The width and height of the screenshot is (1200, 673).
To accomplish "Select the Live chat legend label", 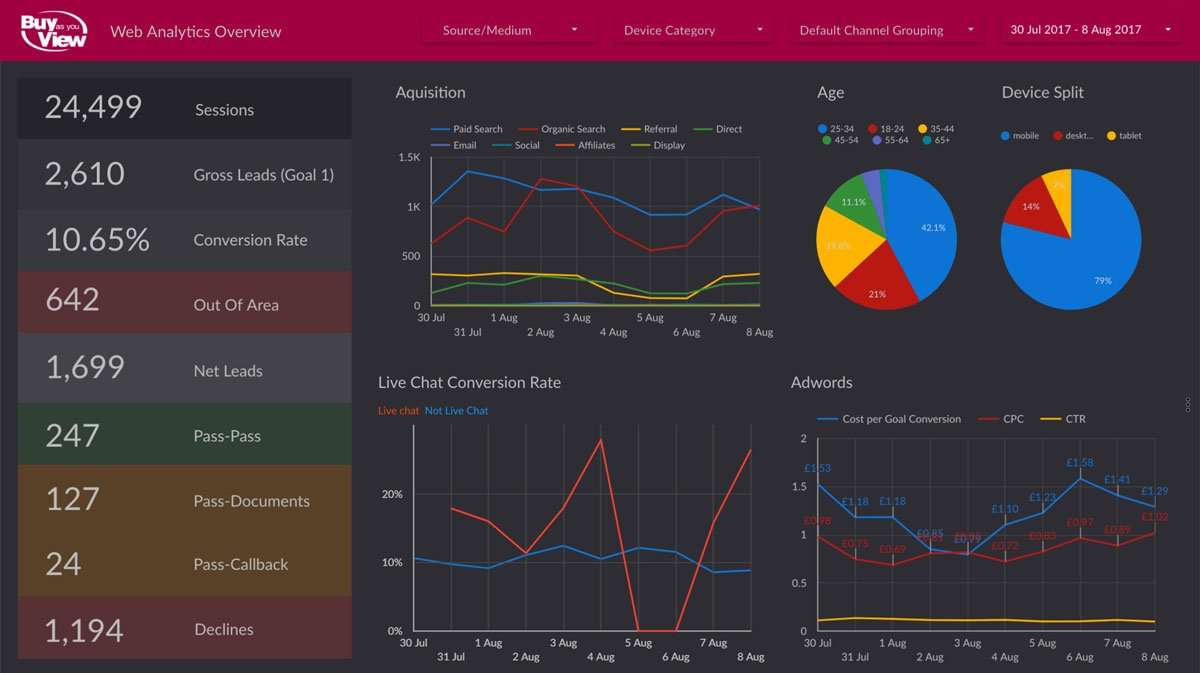I will click(399, 411).
